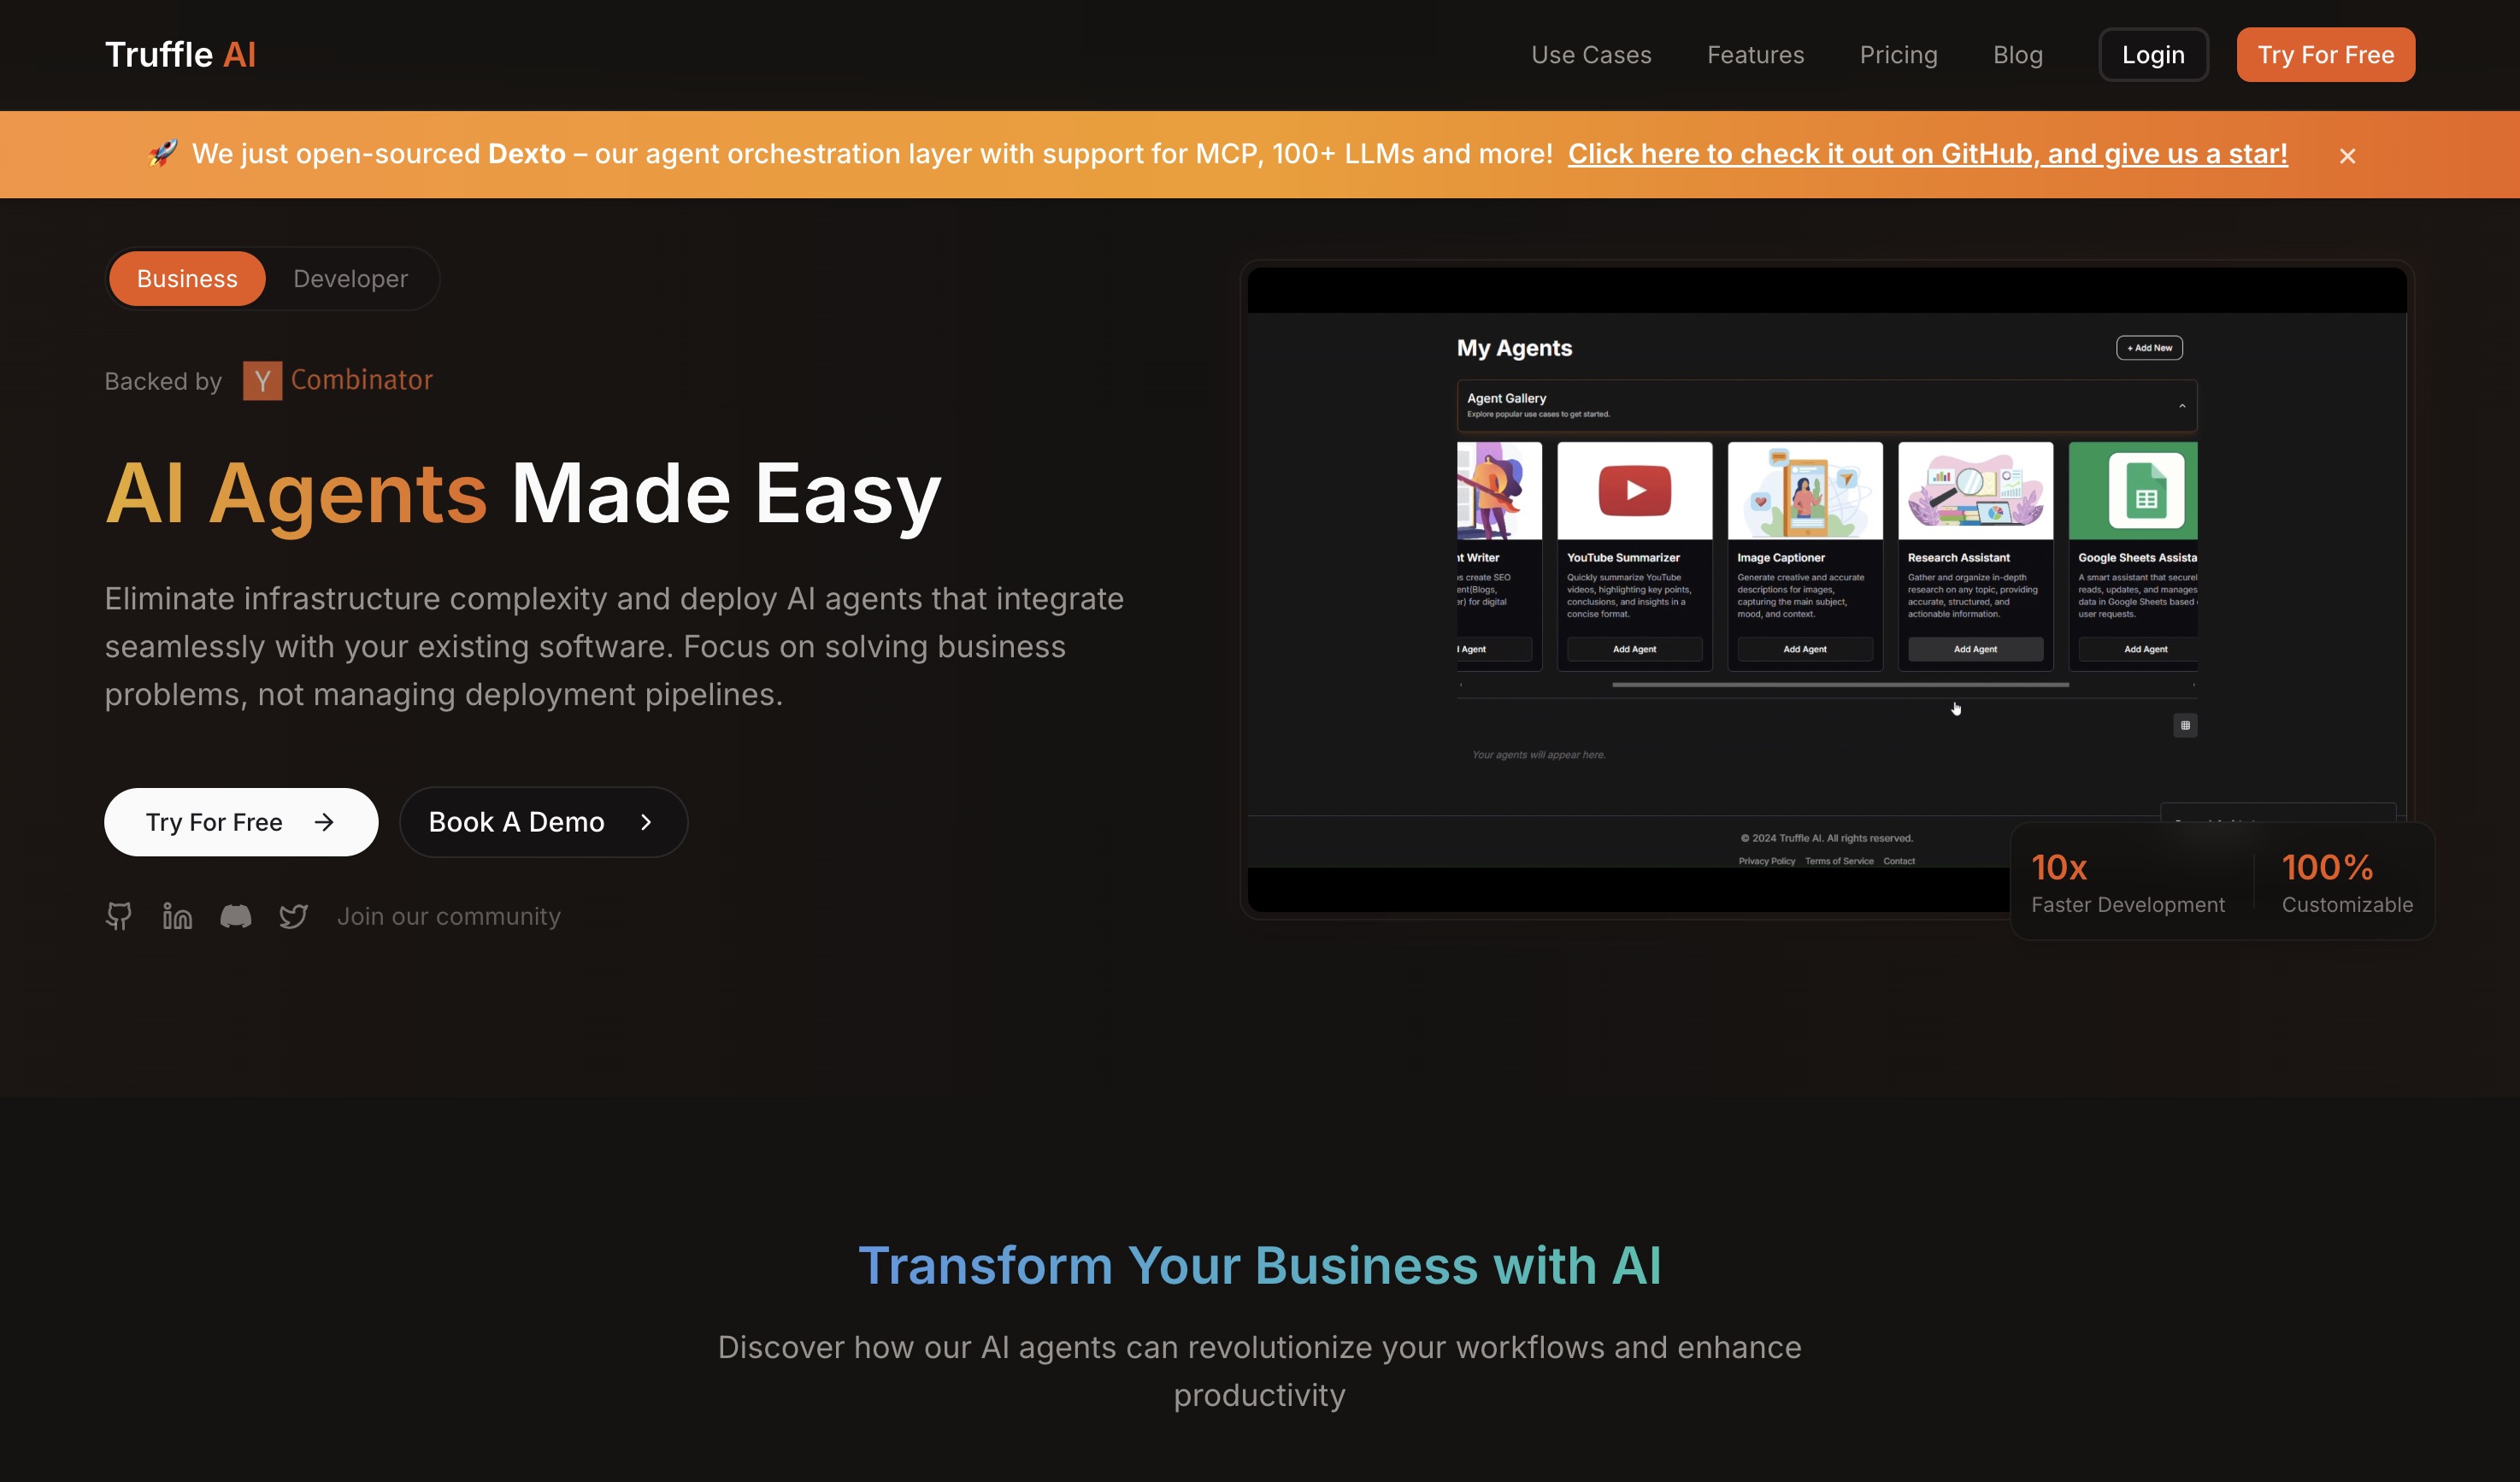Switch to the Developer toggle

click(350, 279)
